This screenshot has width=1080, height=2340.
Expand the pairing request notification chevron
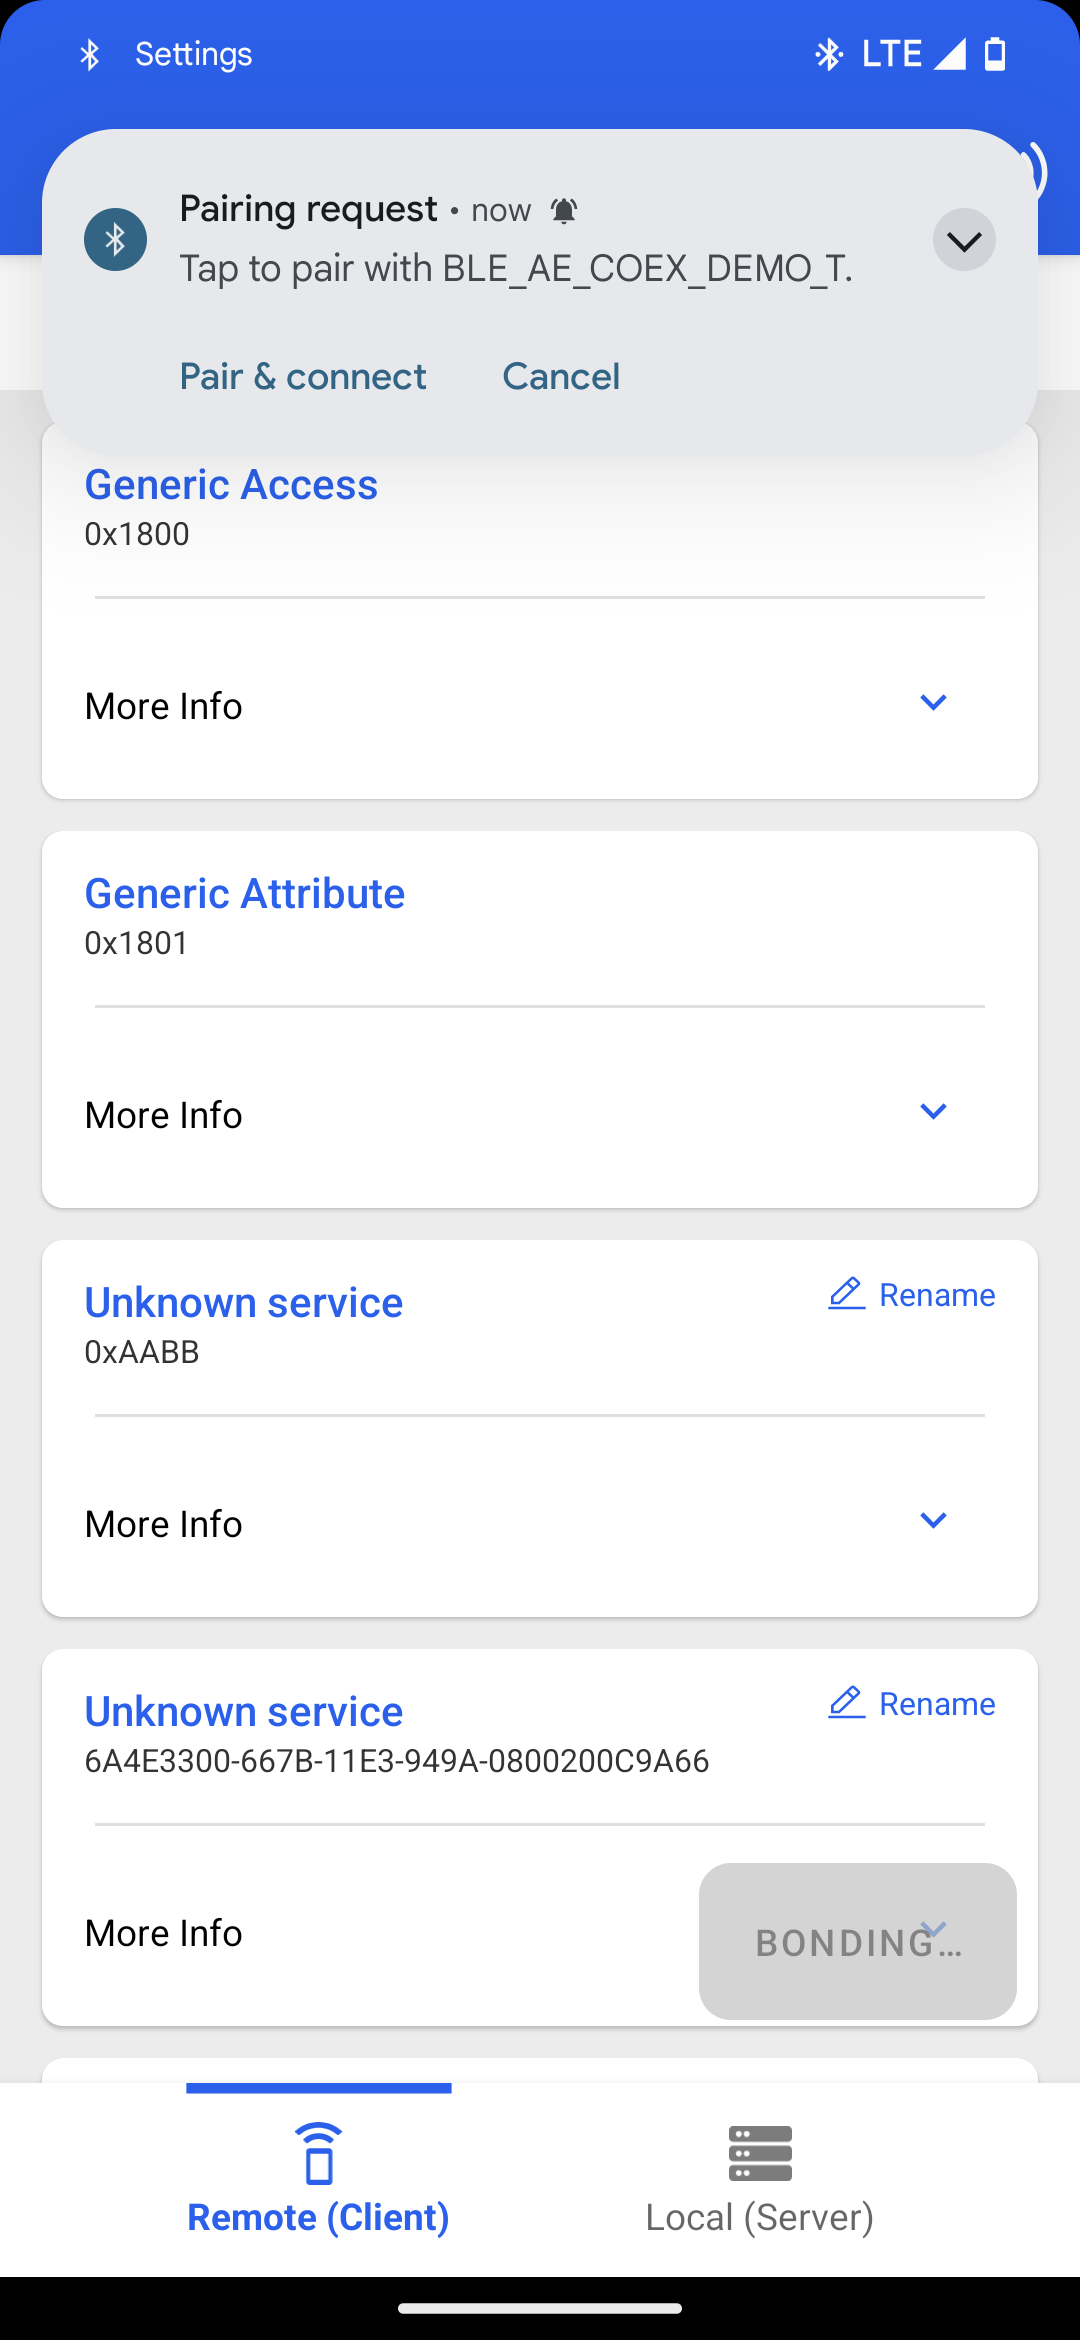[x=964, y=240]
